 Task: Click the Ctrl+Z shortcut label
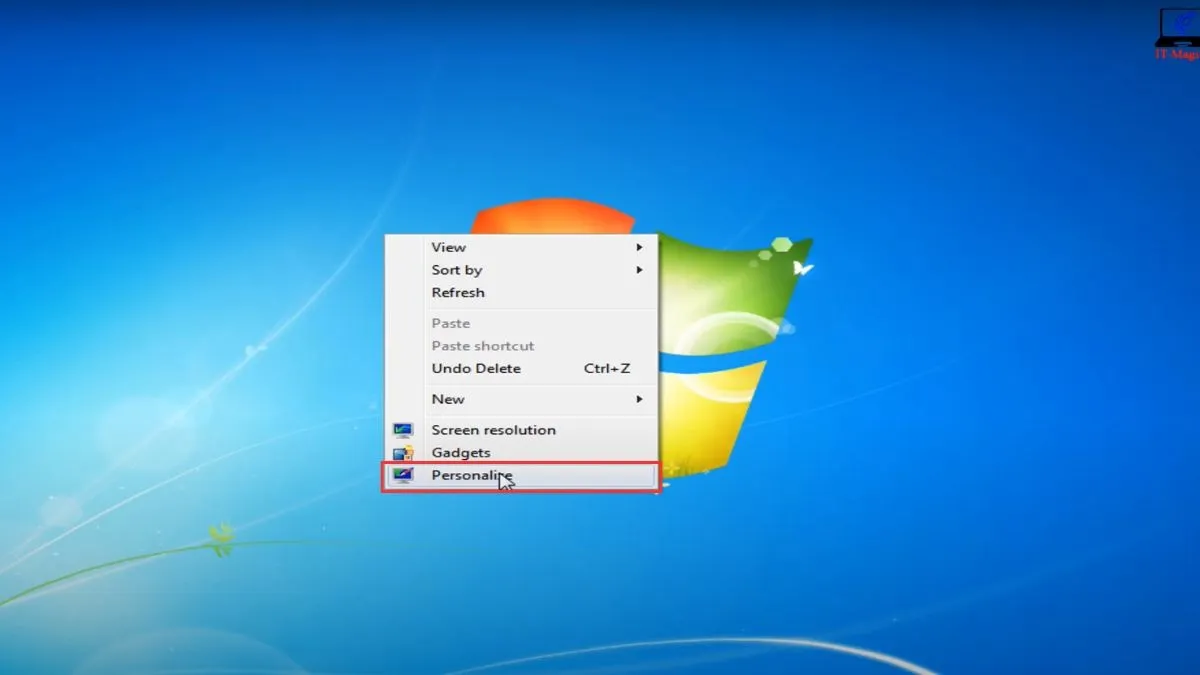[607, 369]
